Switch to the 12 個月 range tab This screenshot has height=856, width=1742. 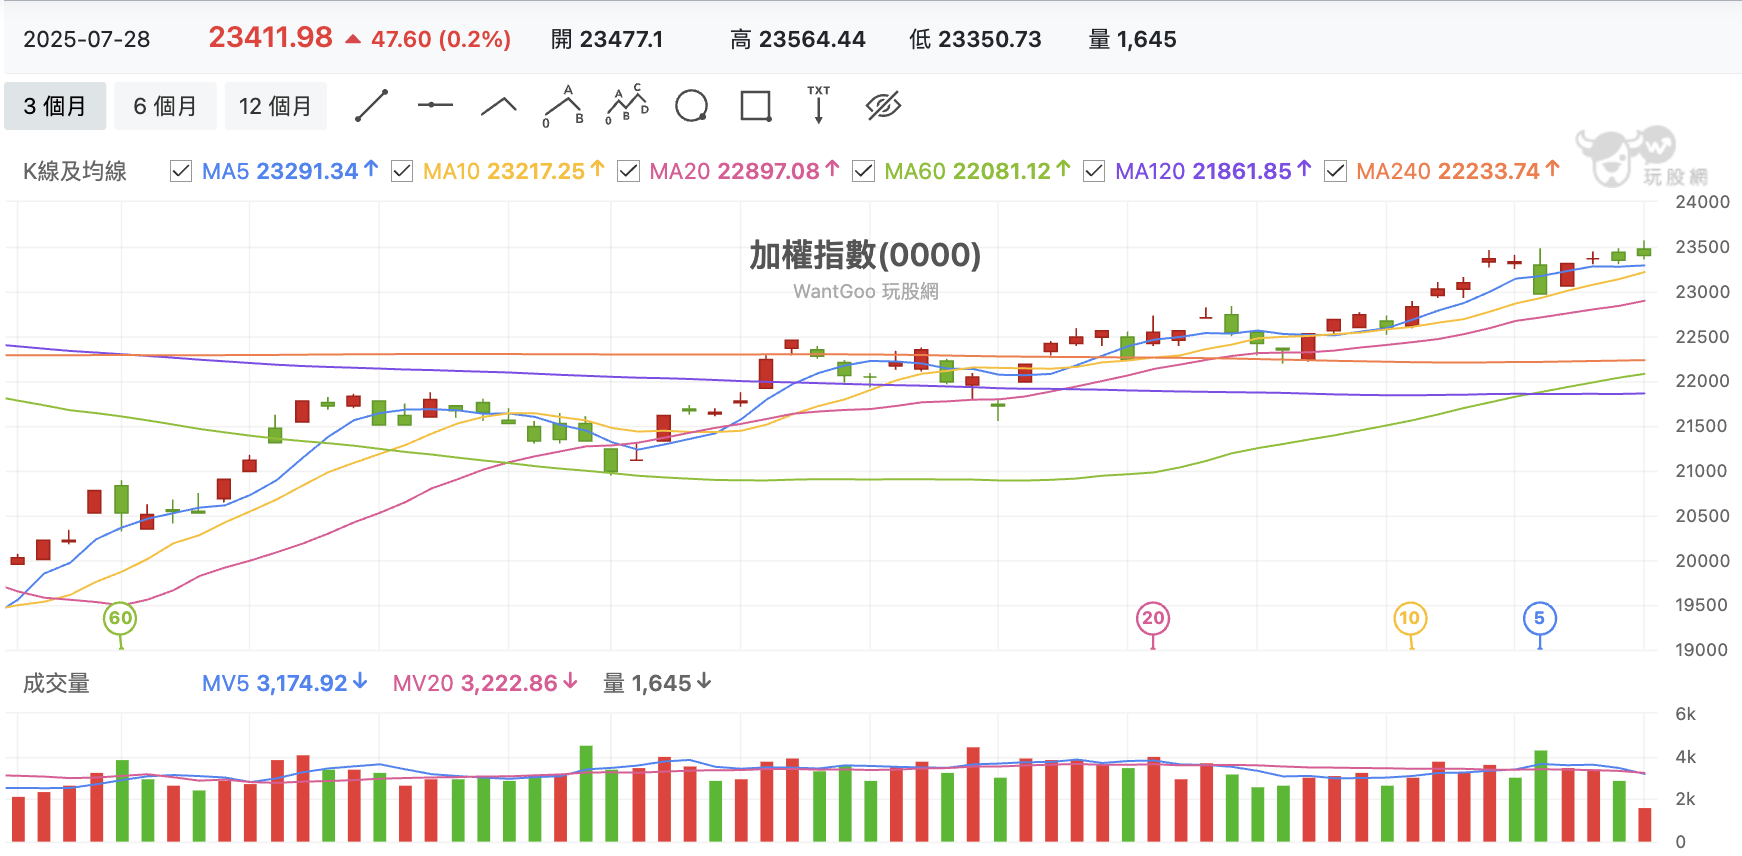coord(275,106)
